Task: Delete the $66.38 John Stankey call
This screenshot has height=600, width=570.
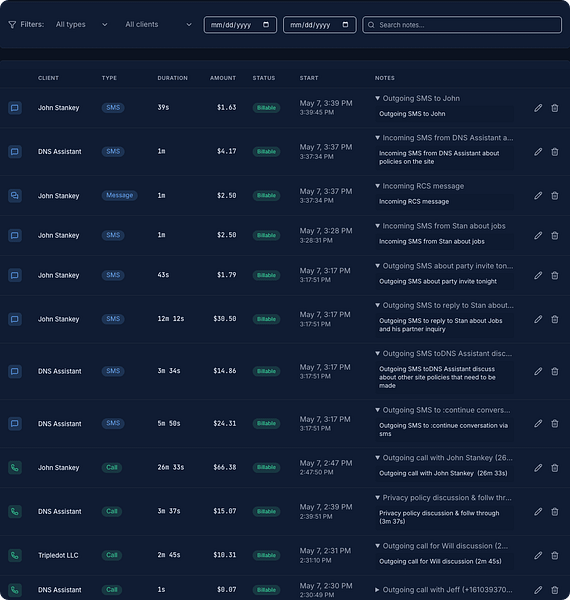Action: 554,468
